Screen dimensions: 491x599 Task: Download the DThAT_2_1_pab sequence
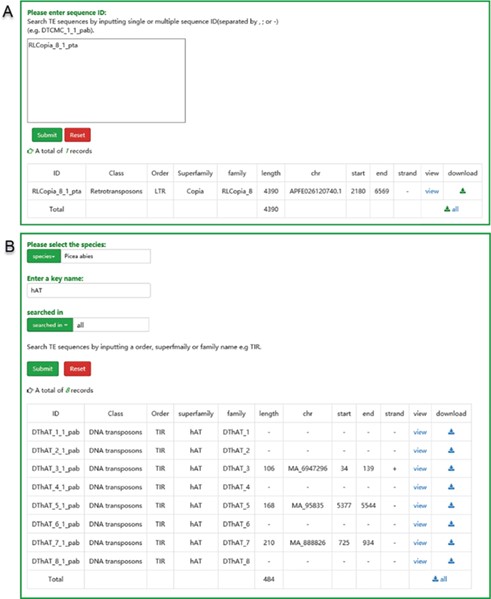tap(451, 450)
